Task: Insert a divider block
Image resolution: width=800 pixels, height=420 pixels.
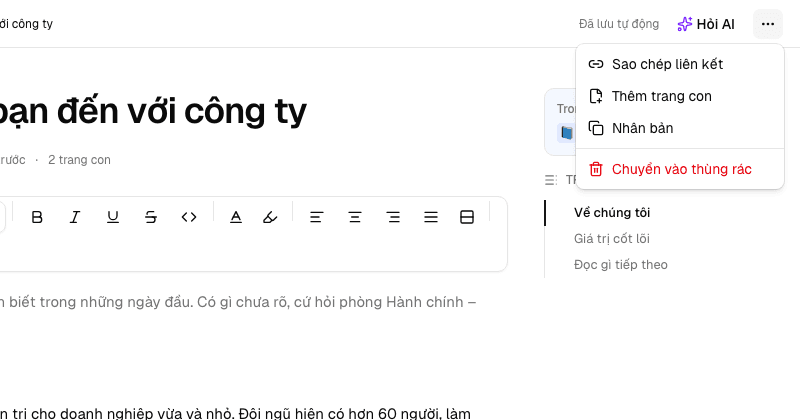Action: [467, 217]
